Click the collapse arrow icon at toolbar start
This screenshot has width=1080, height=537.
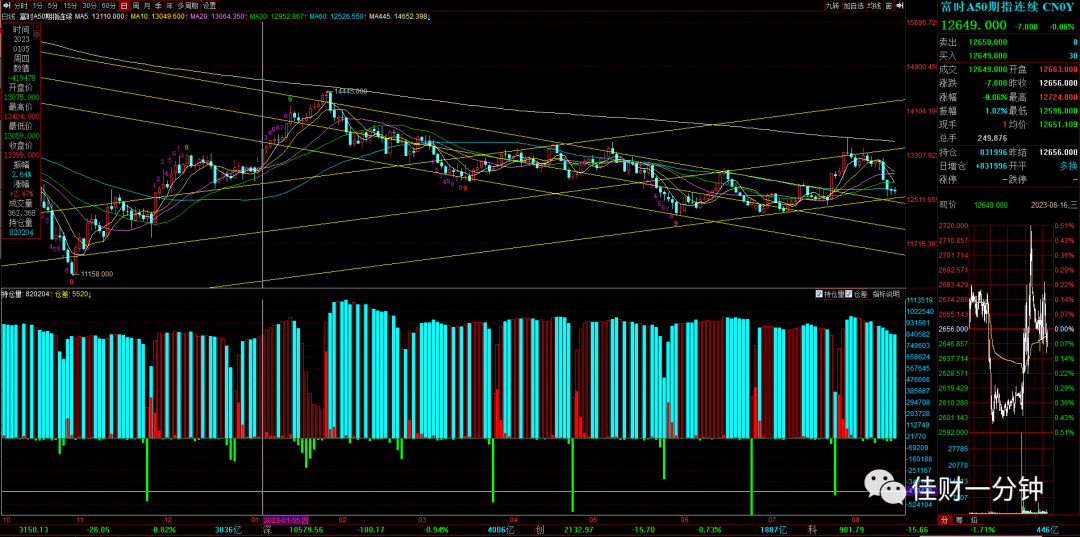6,6
